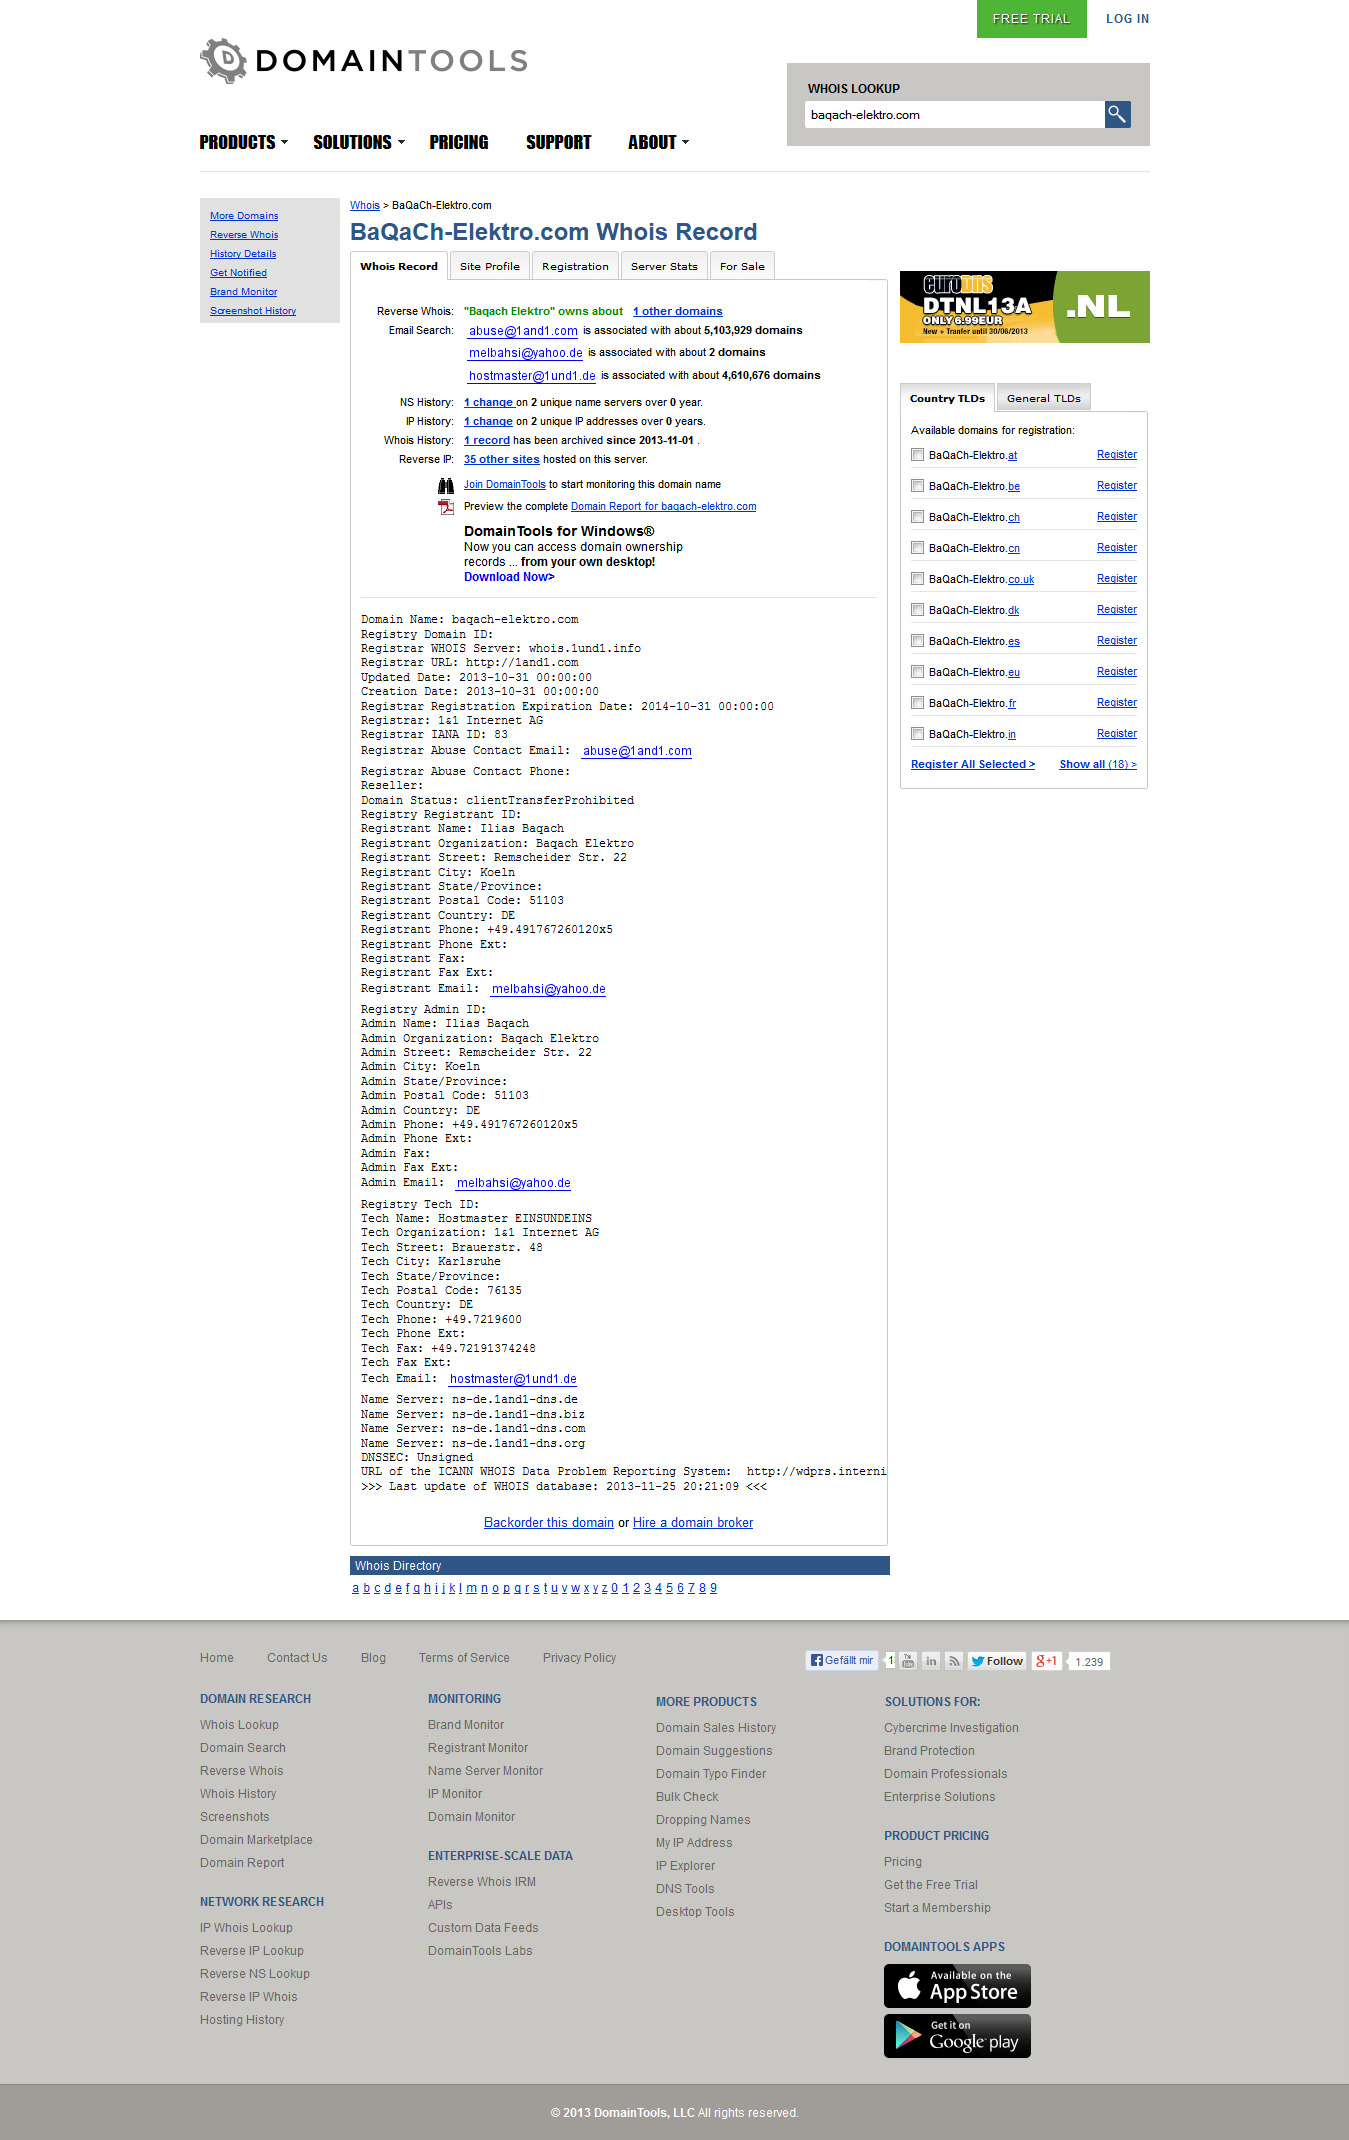This screenshot has width=1349, height=2140.
Task: Check the BaQaCh-Elektro.ch checkbox
Action: click(x=917, y=517)
